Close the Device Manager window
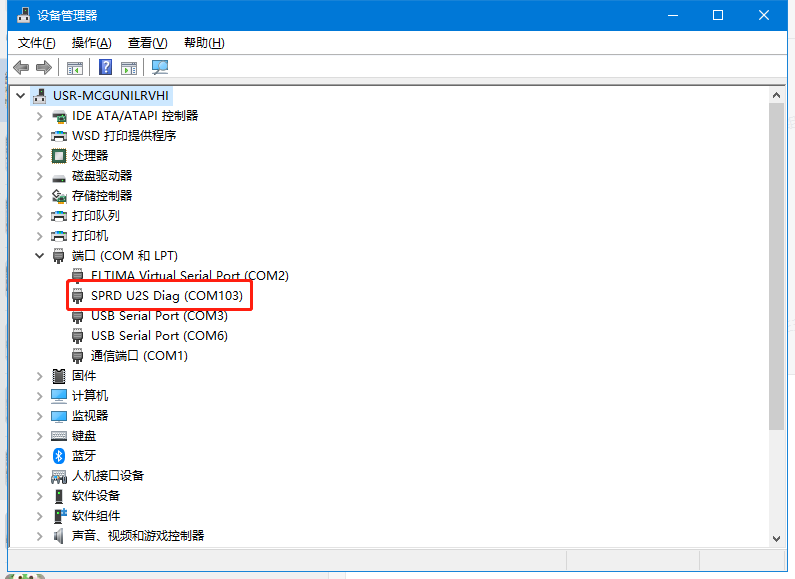 pos(764,15)
